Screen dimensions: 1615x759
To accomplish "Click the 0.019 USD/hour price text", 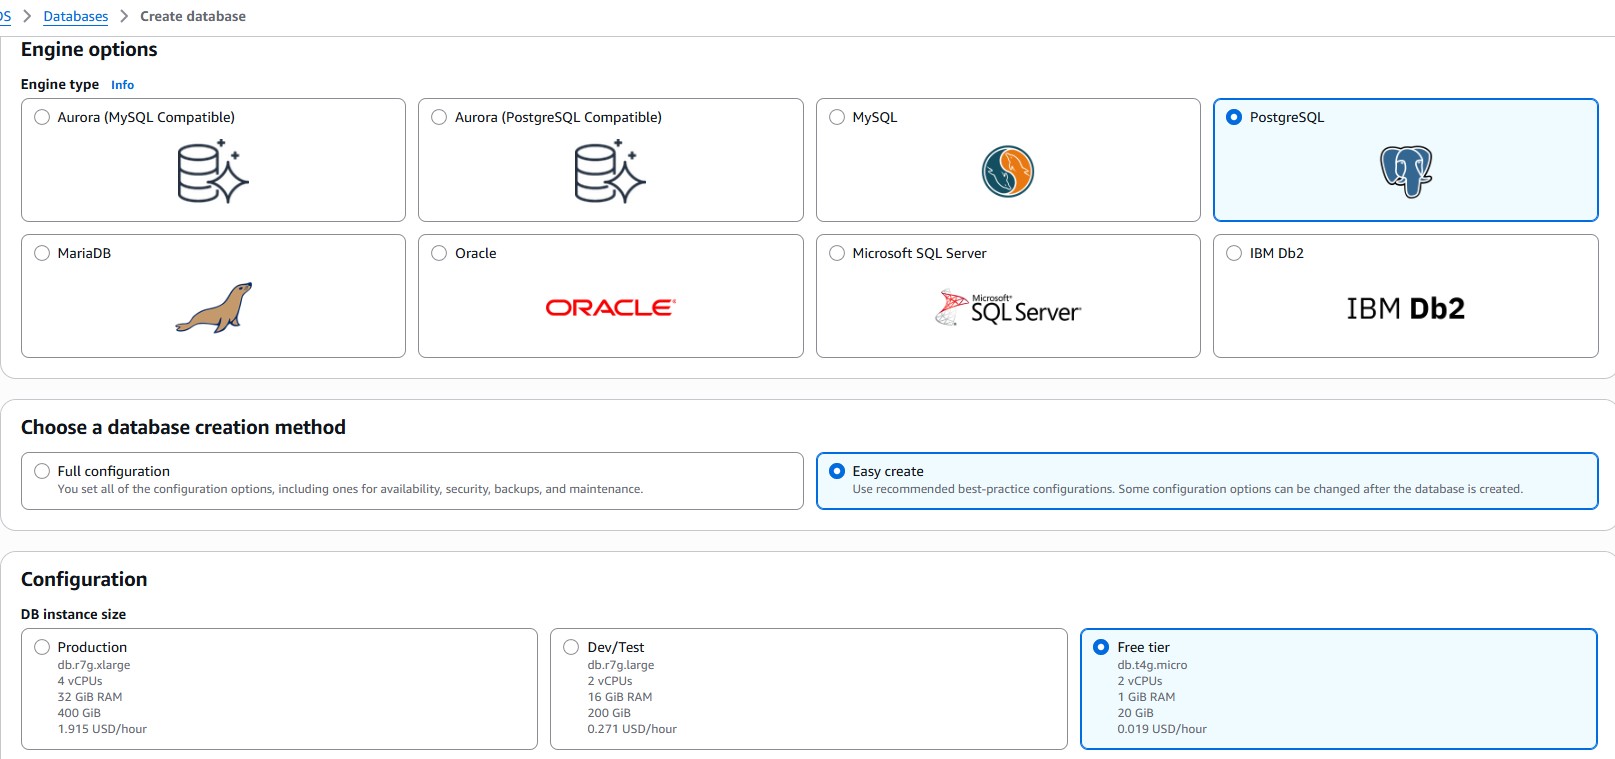I will (1162, 729).
